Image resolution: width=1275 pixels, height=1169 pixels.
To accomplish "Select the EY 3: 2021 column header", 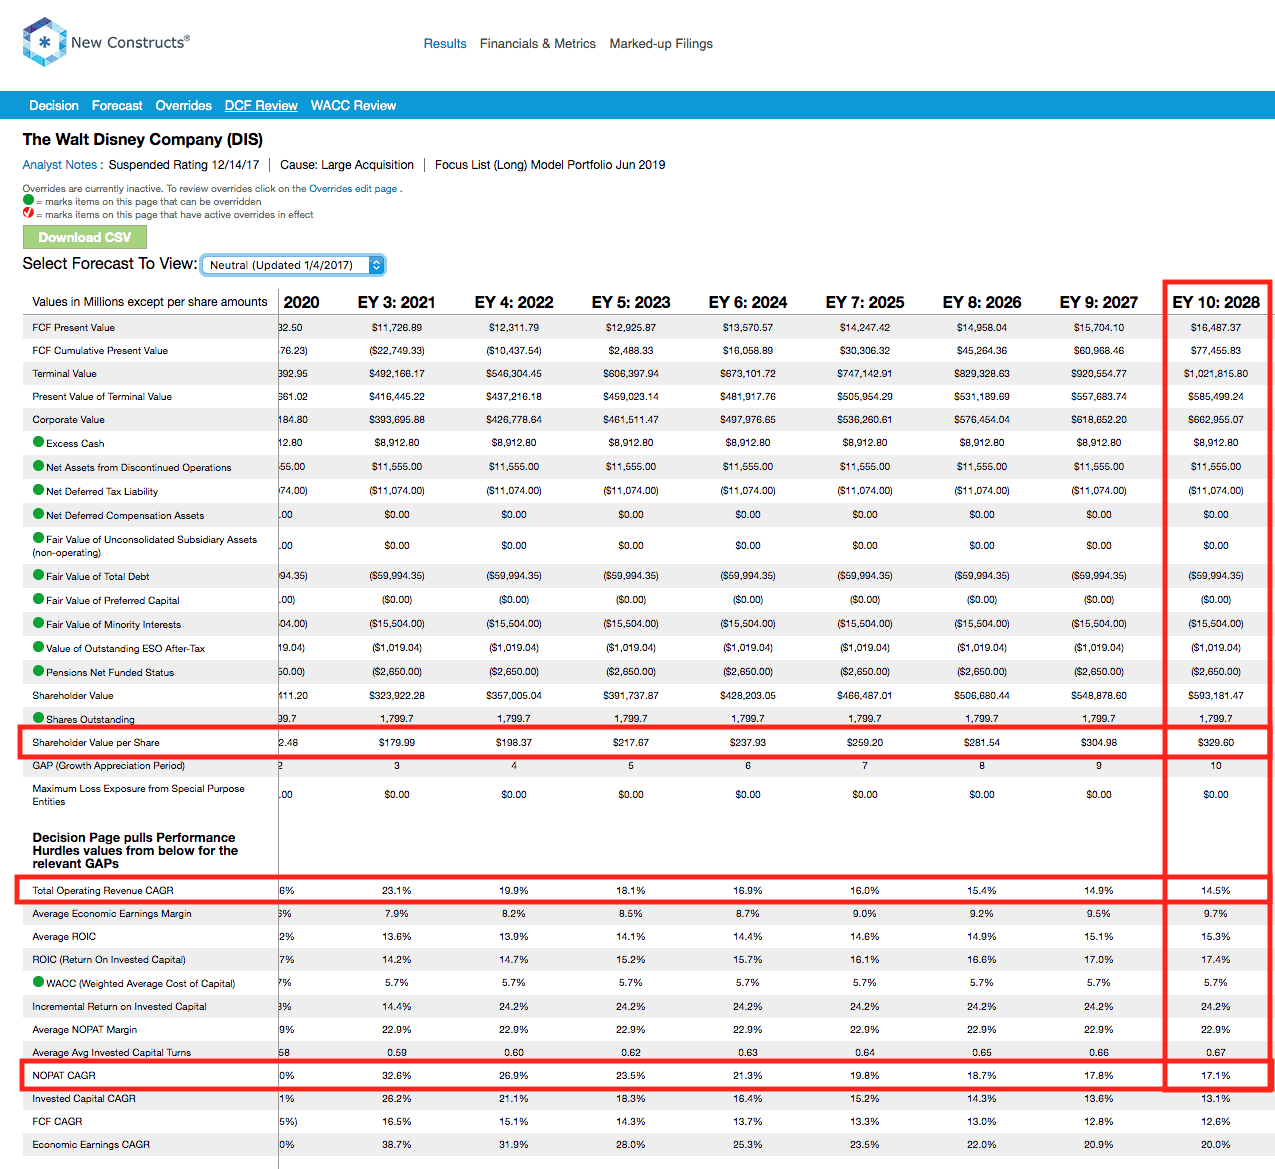I will point(397,302).
